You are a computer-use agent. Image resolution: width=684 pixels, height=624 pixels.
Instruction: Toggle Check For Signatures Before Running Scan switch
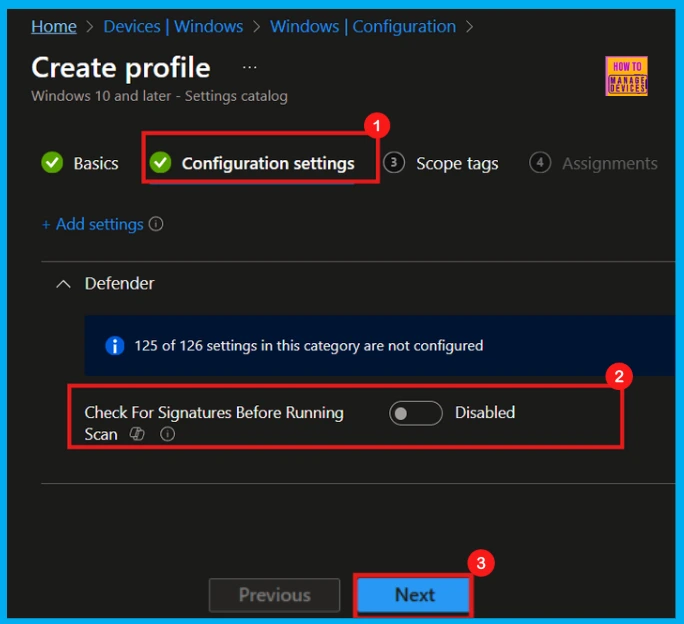(416, 413)
